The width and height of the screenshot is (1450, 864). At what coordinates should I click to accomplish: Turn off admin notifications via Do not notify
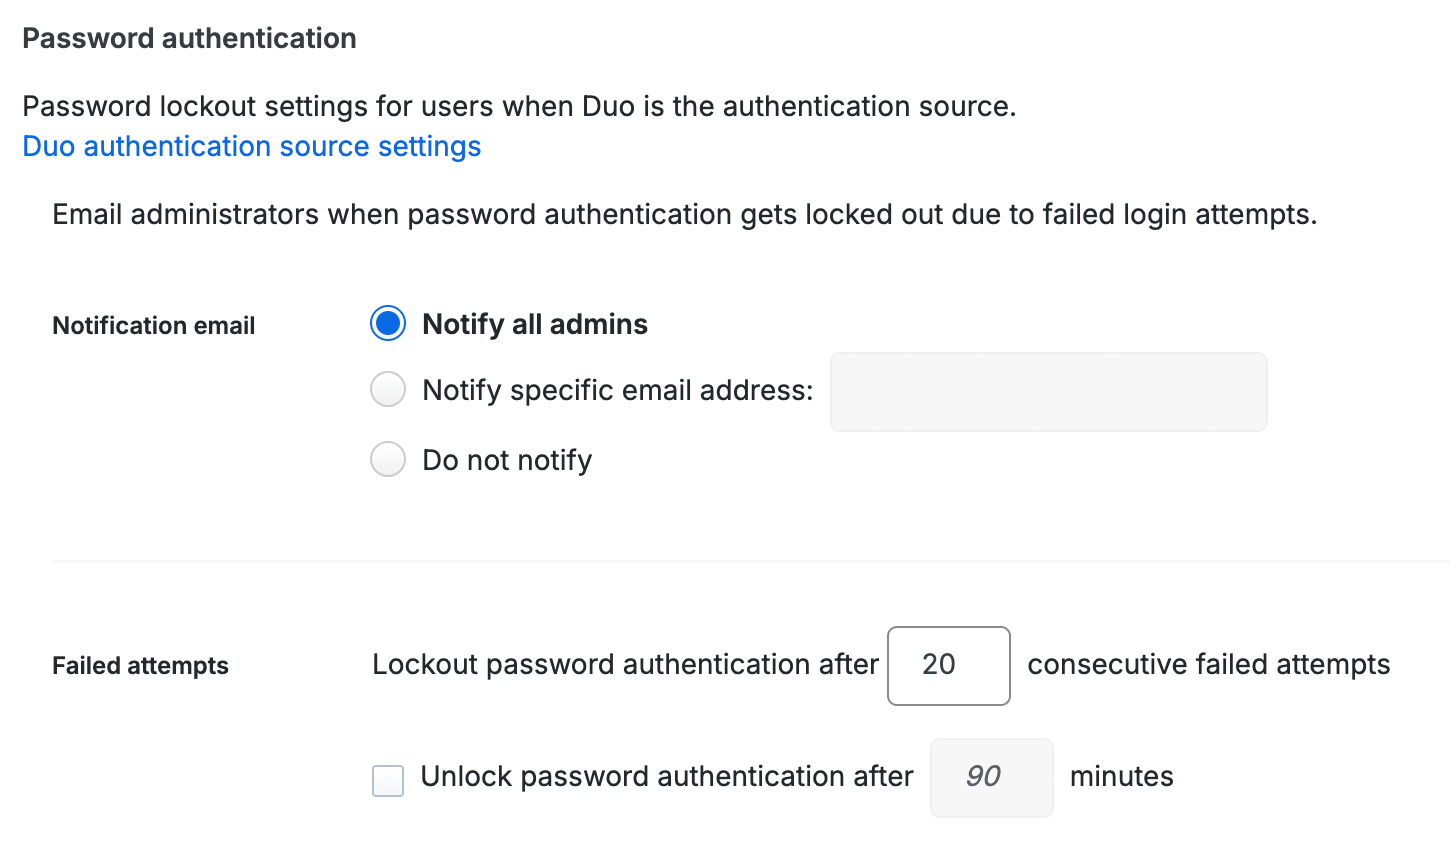(388, 459)
